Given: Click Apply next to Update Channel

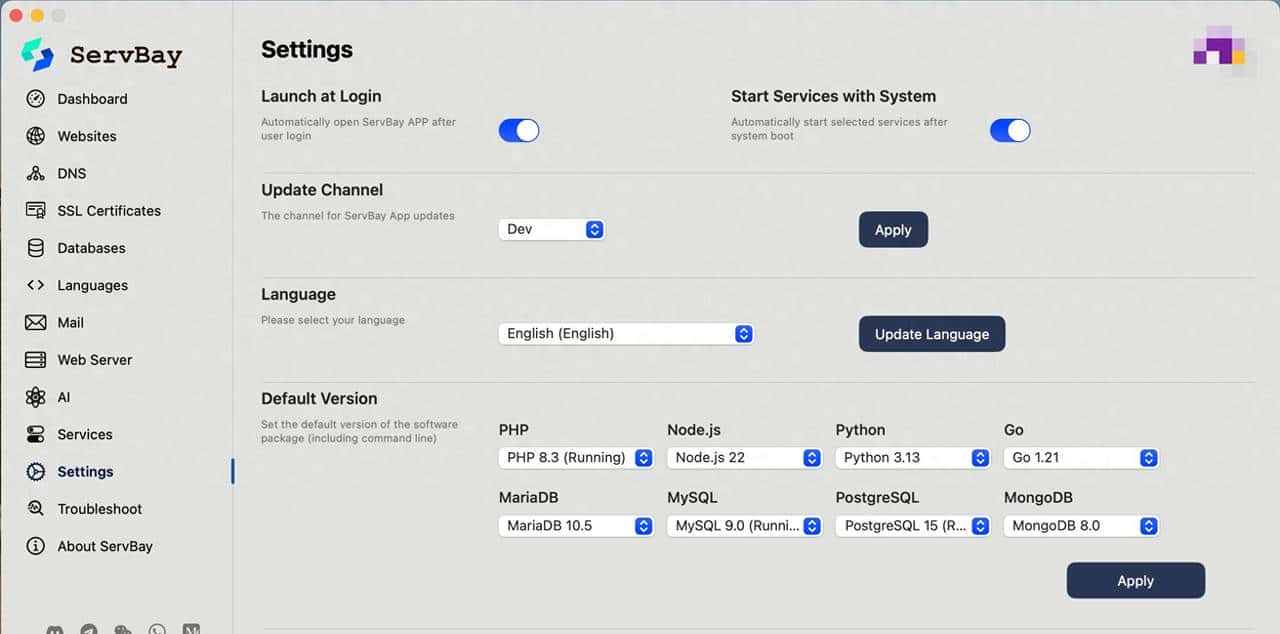Looking at the screenshot, I should pos(893,230).
